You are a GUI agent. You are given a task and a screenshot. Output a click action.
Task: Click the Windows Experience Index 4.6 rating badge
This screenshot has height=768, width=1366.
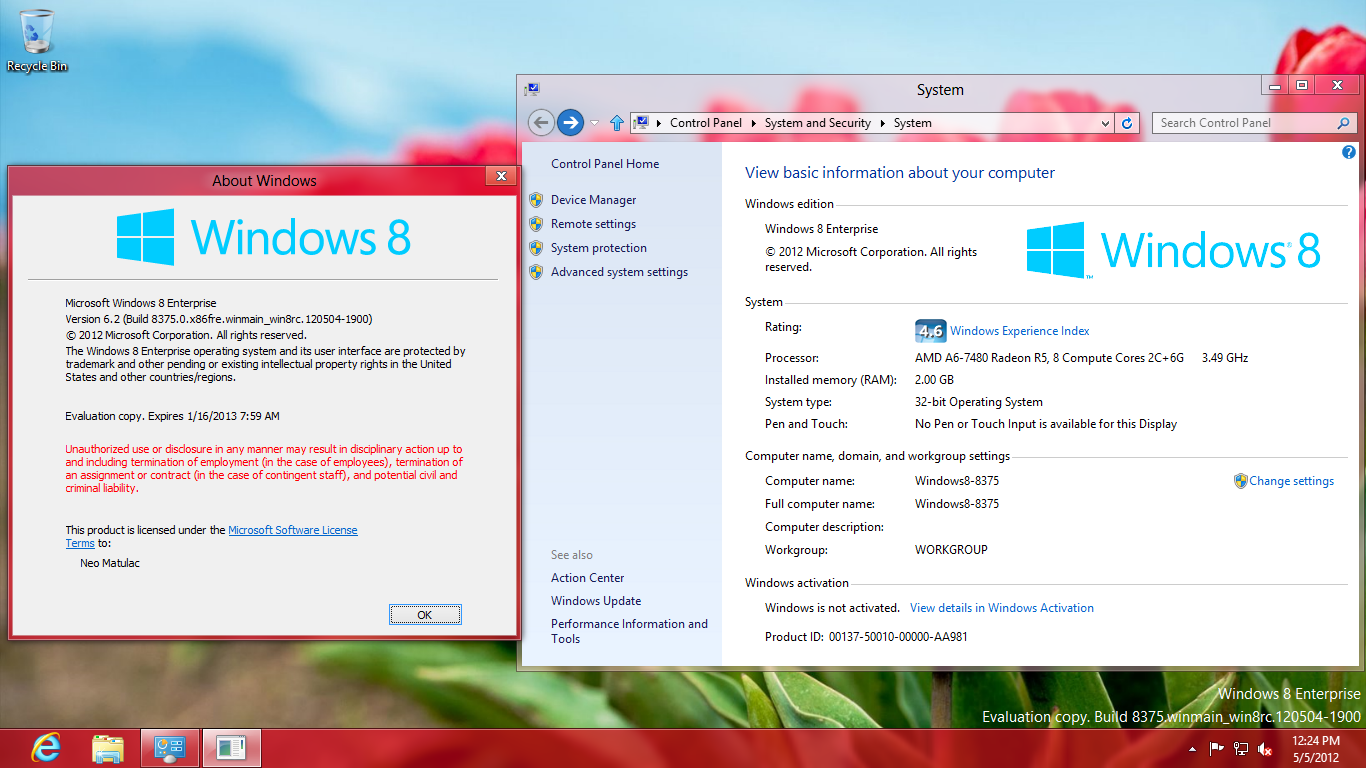[930, 331]
